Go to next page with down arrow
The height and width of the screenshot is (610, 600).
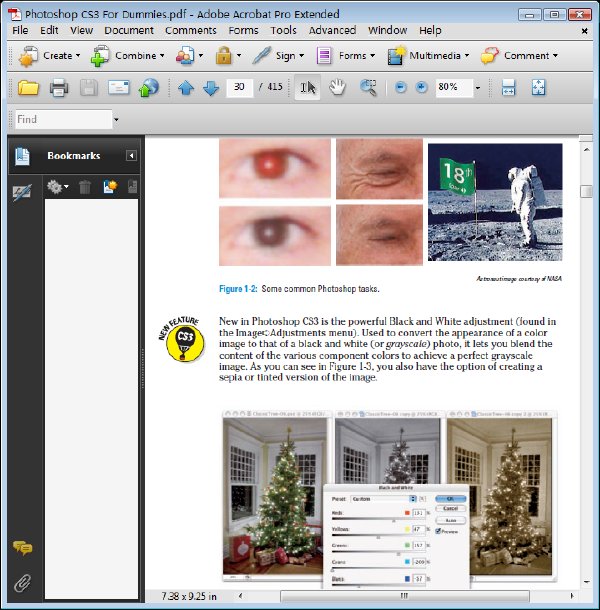[x=211, y=88]
